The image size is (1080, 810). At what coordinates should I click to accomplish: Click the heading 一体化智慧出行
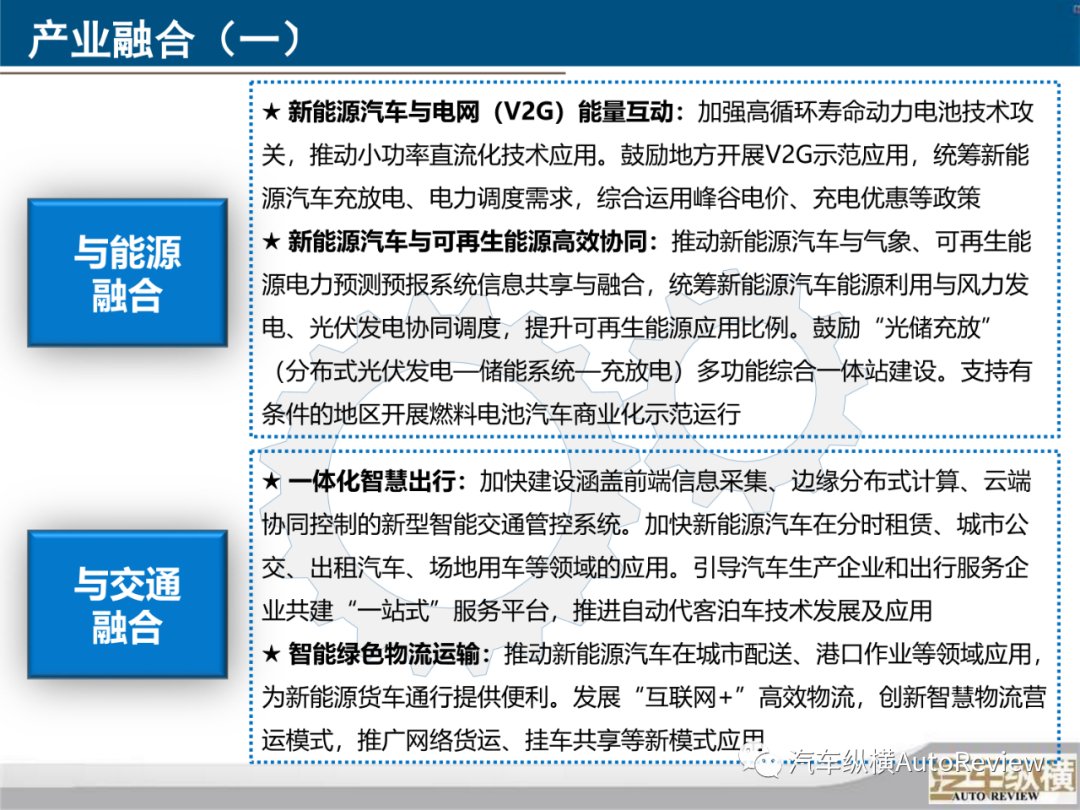377,481
